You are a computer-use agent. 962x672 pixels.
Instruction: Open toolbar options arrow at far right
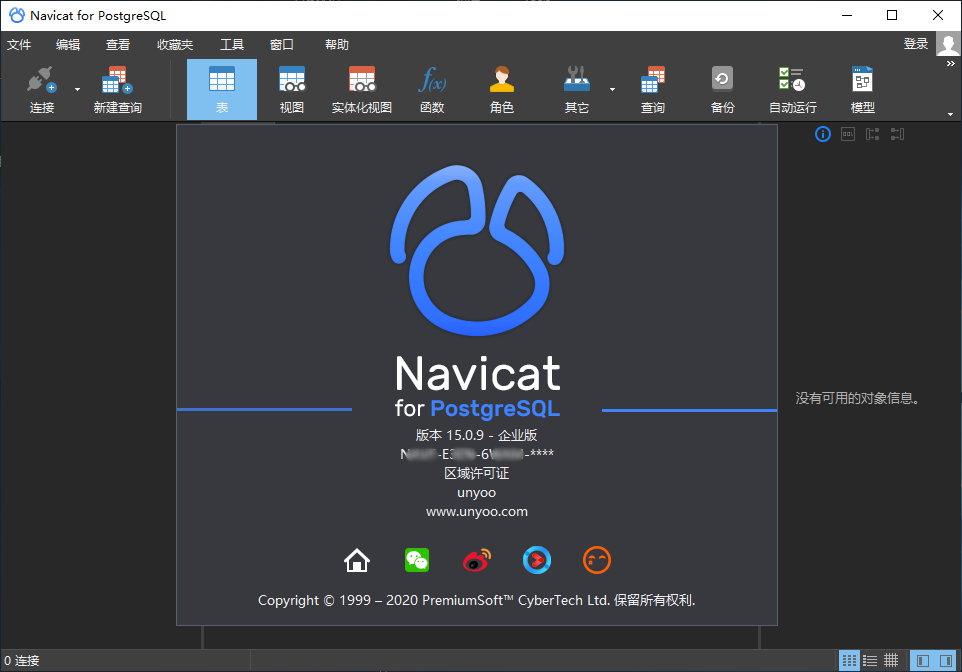pos(950,114)
